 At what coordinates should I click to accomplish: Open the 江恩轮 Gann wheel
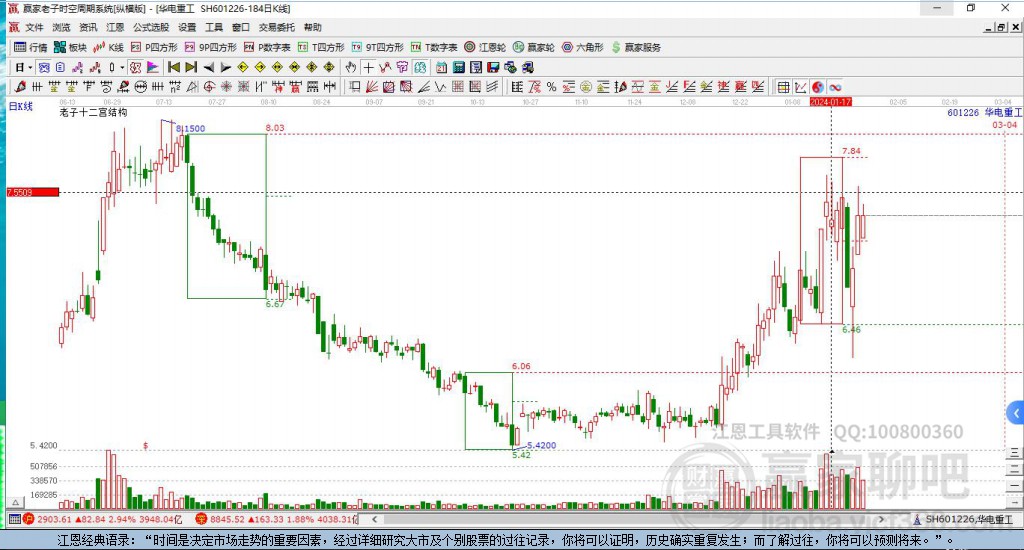pyautogui.click(x=485, y=47)
